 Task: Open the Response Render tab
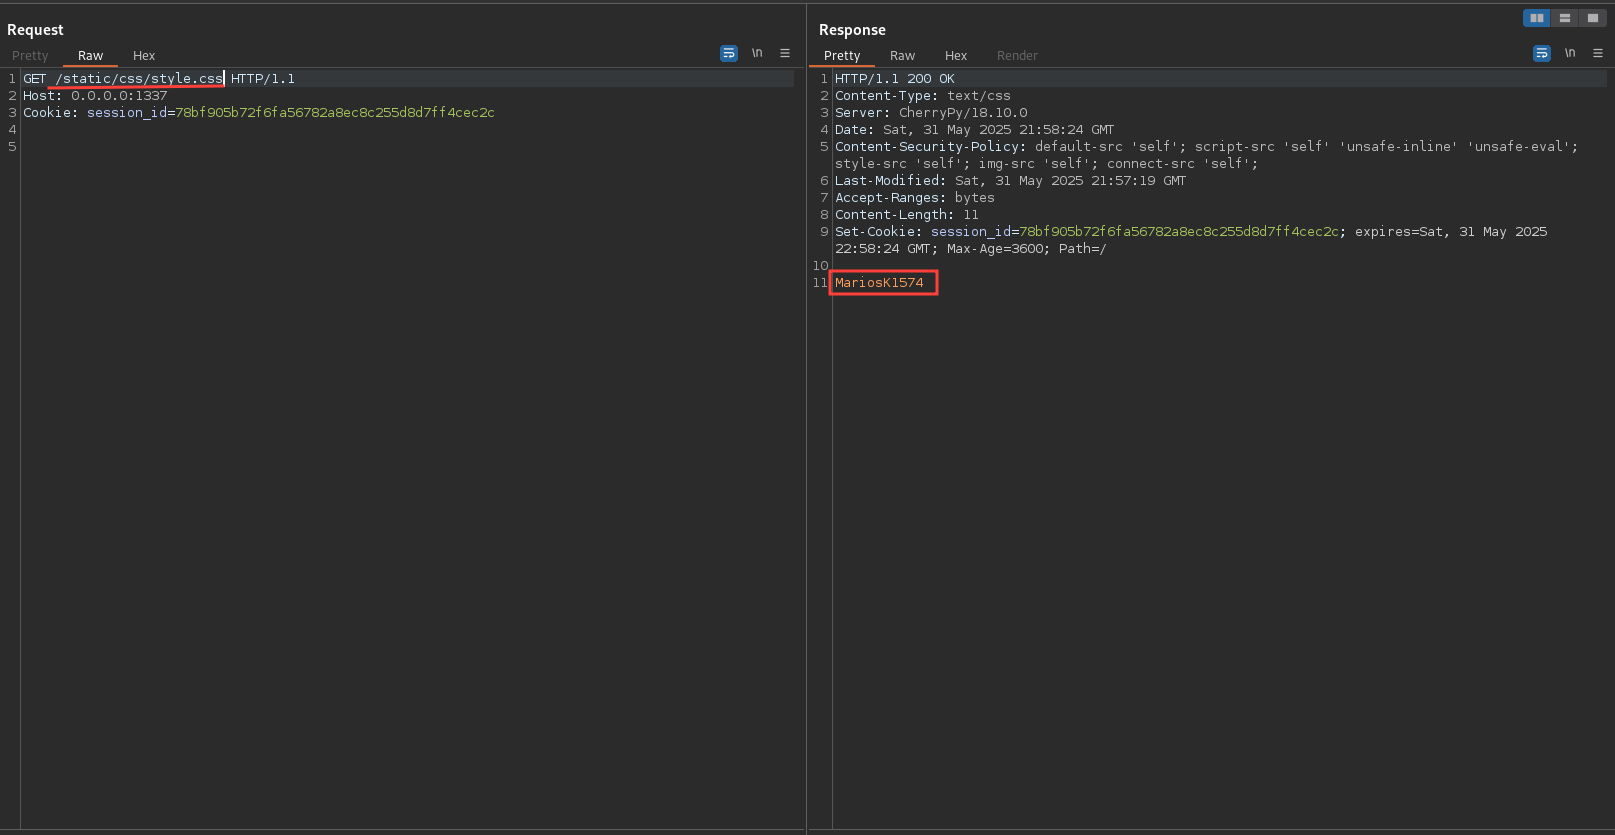1017,56
